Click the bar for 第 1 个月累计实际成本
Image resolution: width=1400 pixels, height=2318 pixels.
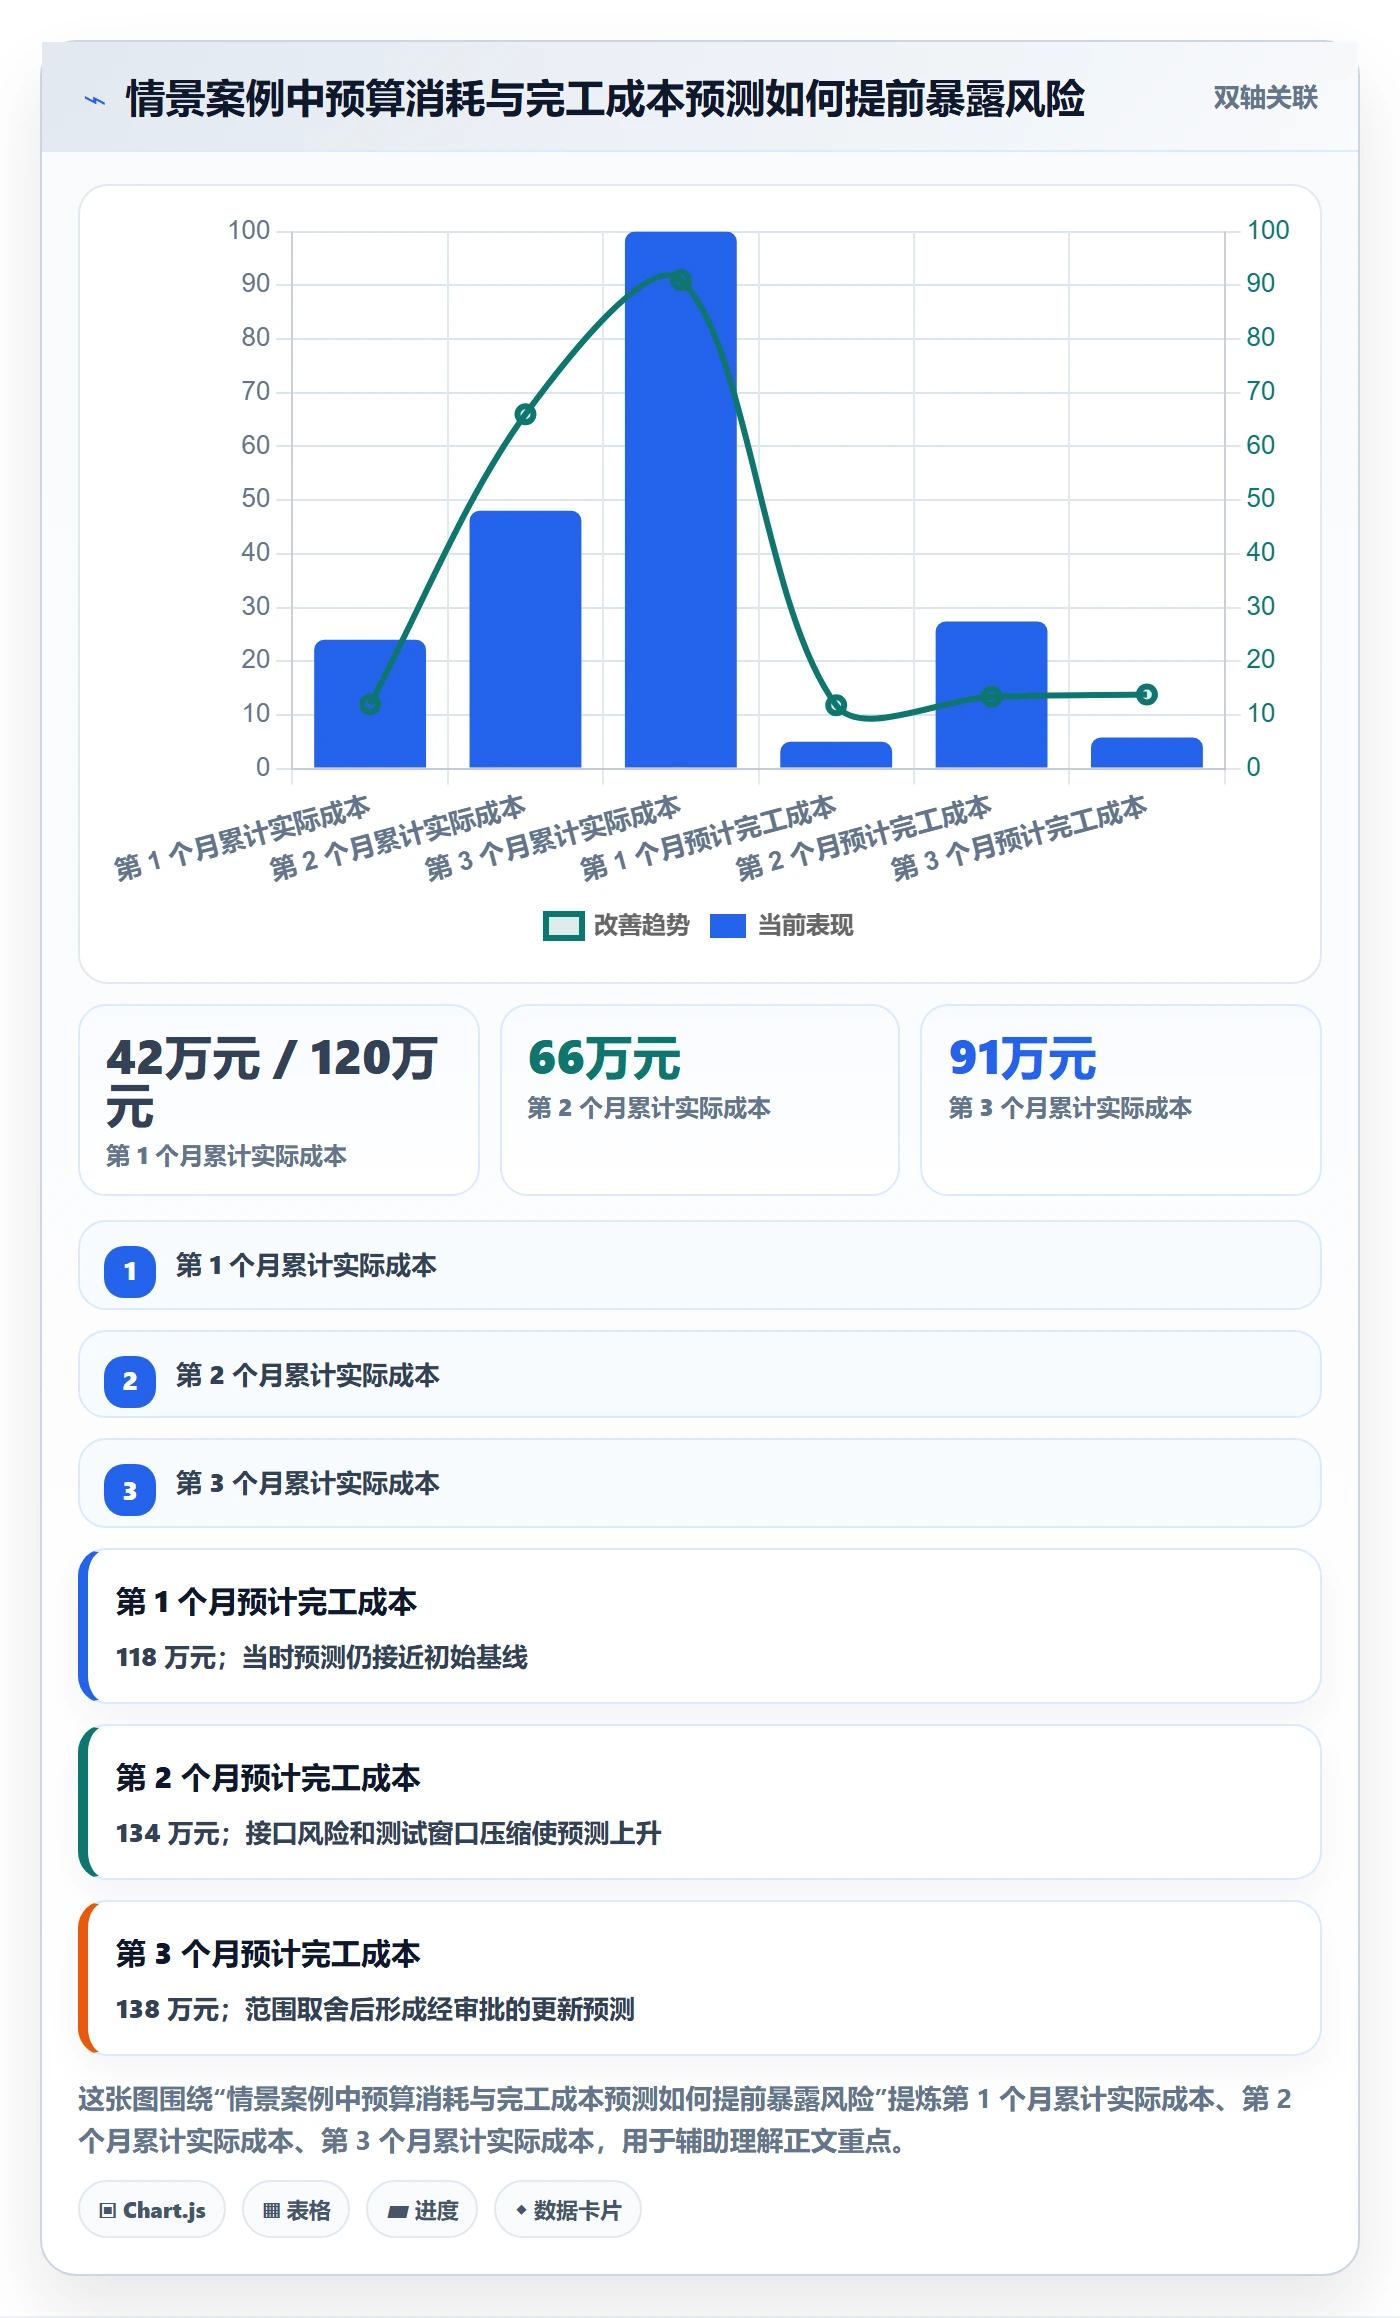click(370, 704)
